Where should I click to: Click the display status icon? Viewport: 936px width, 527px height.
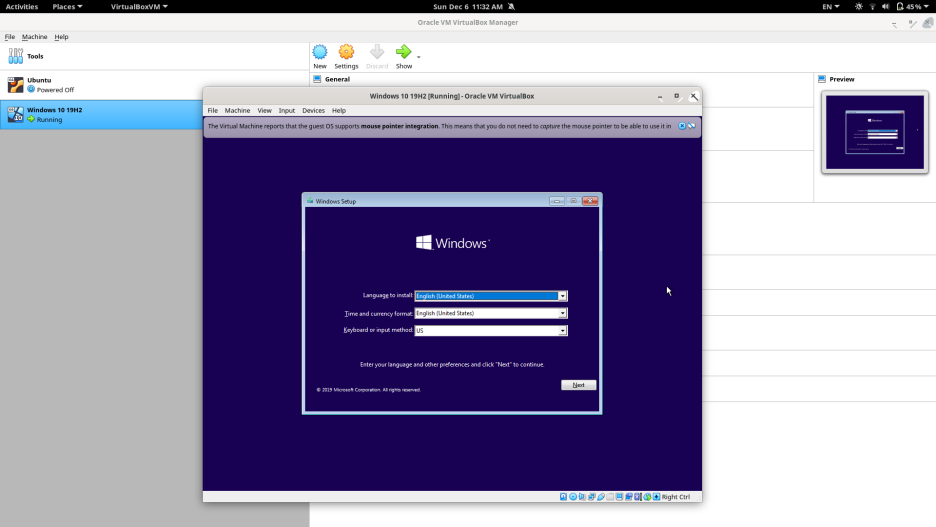(x=620, y=497)
